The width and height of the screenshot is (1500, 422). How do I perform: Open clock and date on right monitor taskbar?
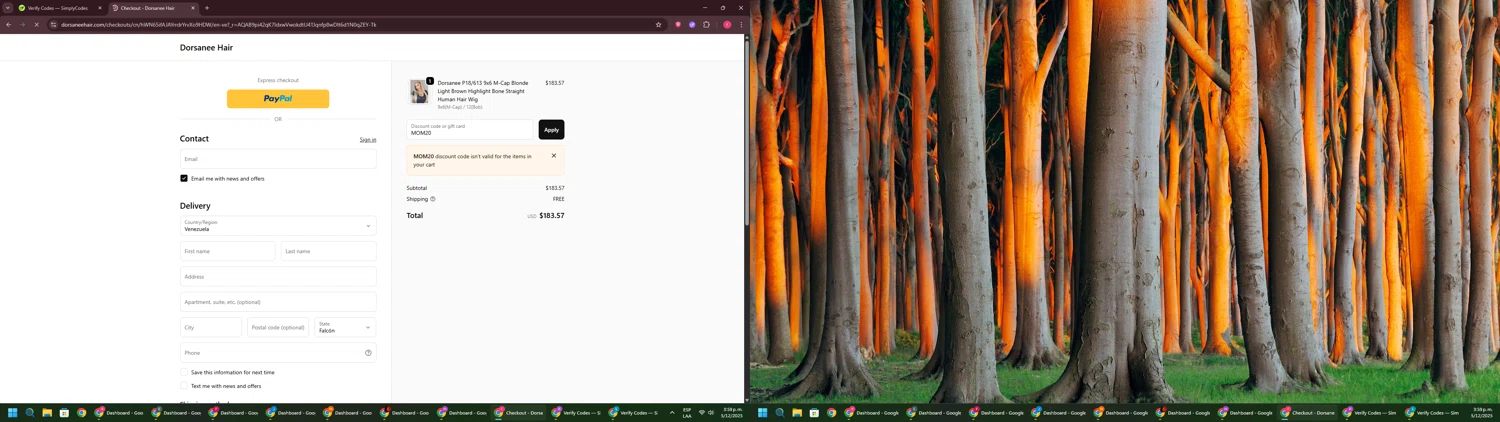[x=1482, y=412]
